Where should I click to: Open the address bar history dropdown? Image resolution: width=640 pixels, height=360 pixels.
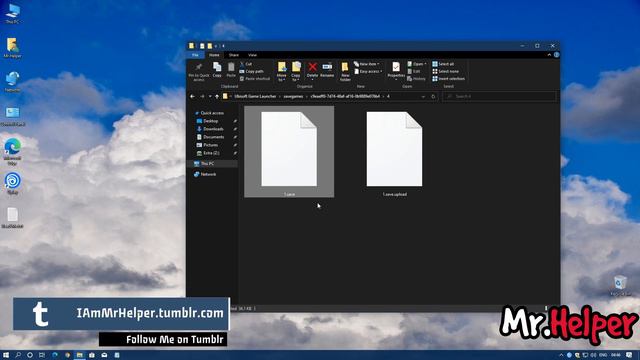click(x=423, y=96)
